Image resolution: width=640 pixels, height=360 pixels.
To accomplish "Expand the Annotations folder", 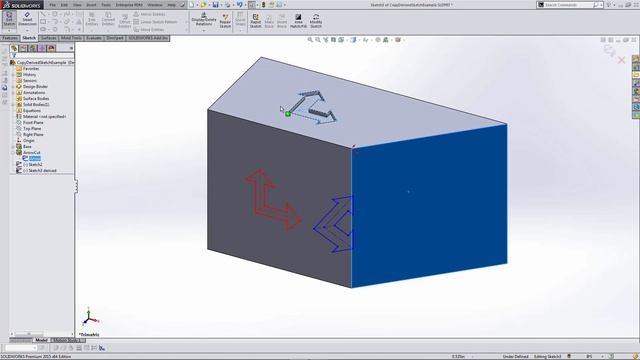I will click(x=13, y=93).
